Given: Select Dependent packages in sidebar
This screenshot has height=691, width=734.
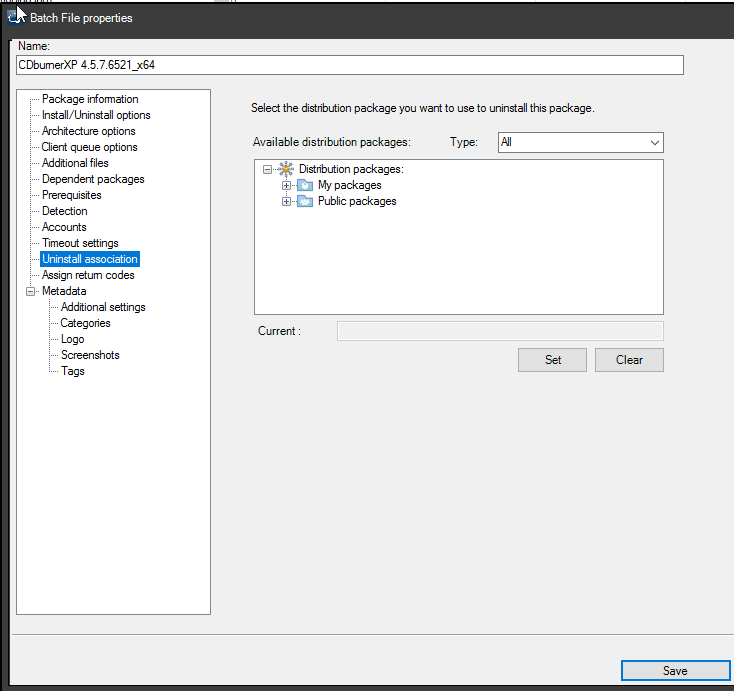Looking at the screenshot, I should coord(93,179).
